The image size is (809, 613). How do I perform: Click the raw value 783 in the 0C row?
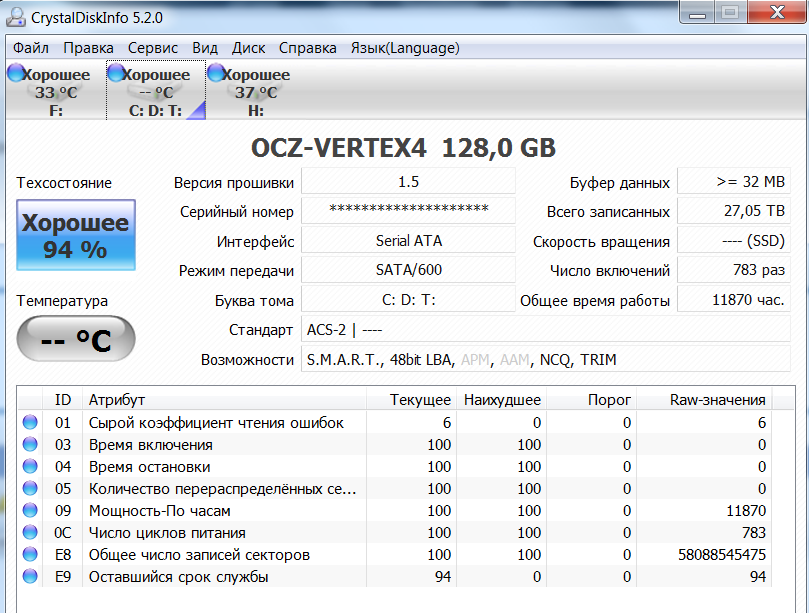coord(754,533)
